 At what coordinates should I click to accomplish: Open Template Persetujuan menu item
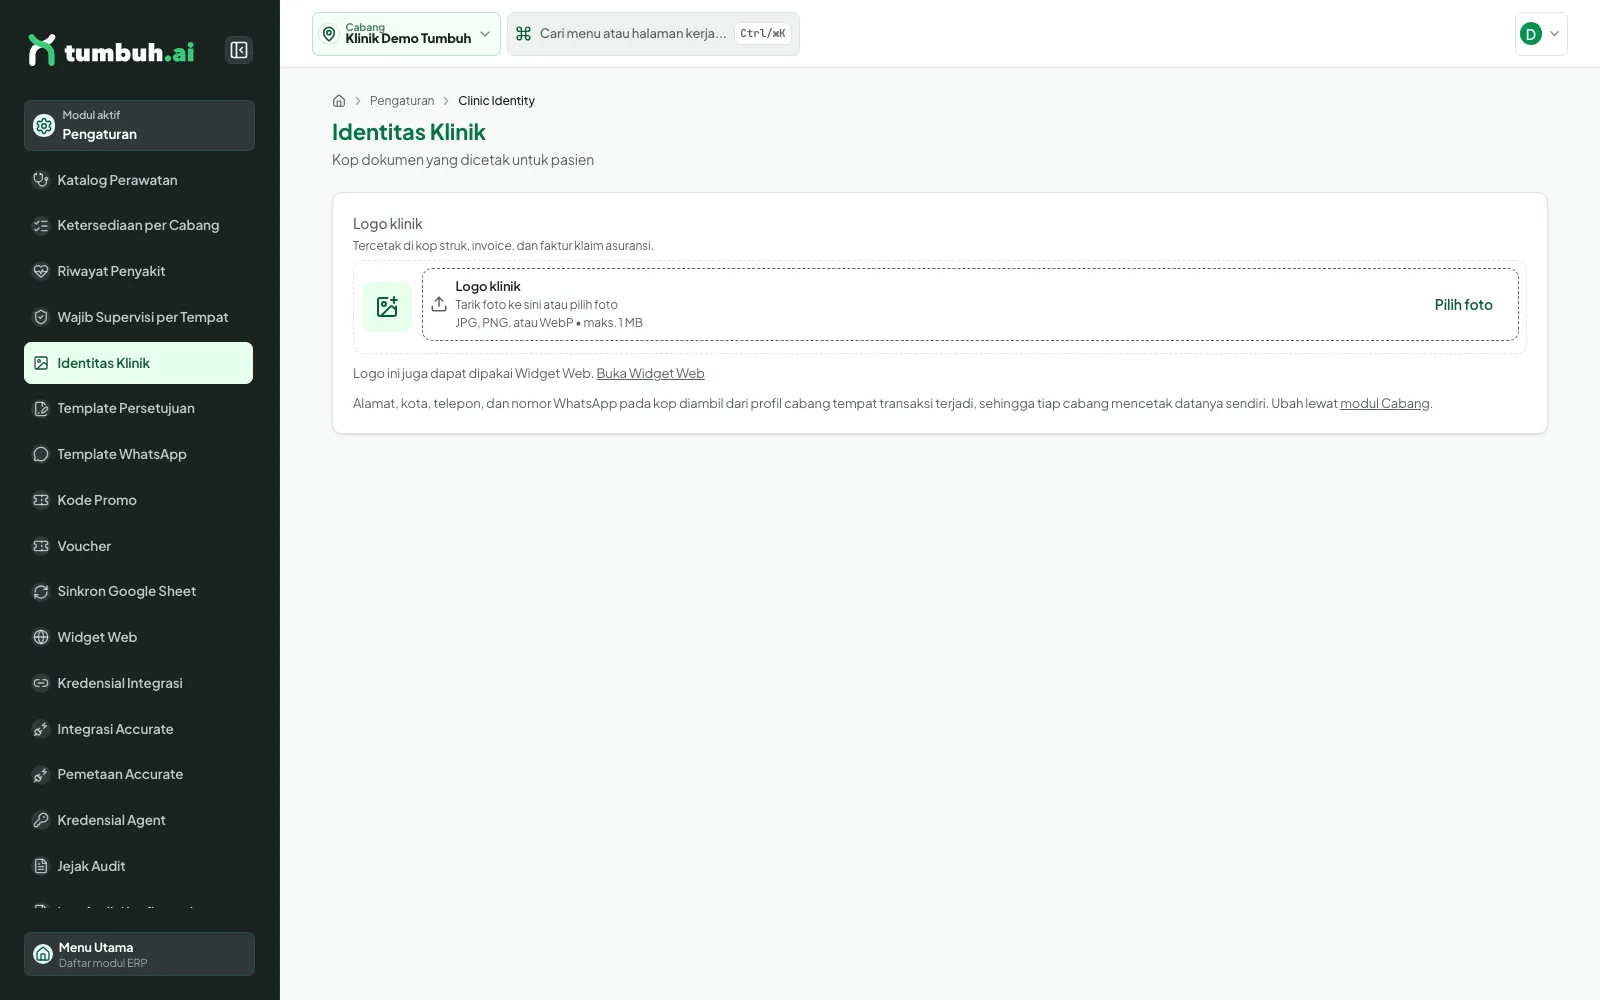(x=139, y=408)
